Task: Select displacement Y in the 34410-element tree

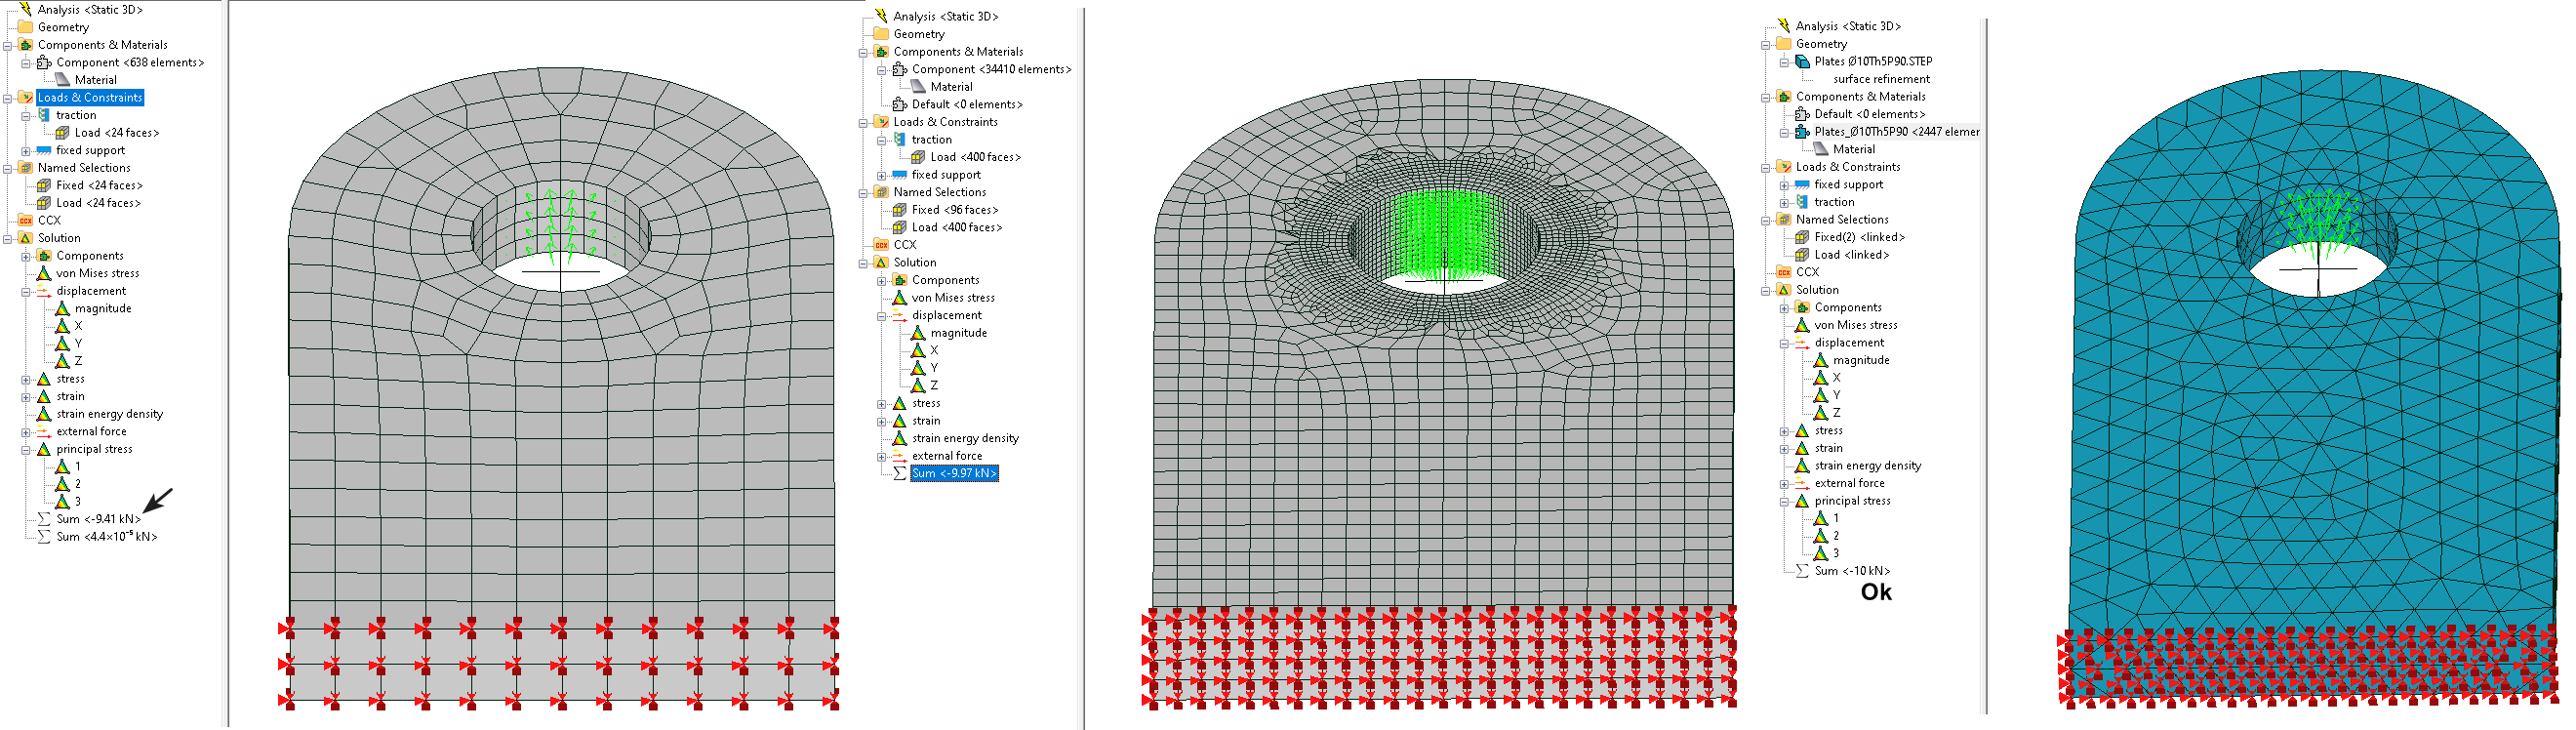Action: click(934, 368)
